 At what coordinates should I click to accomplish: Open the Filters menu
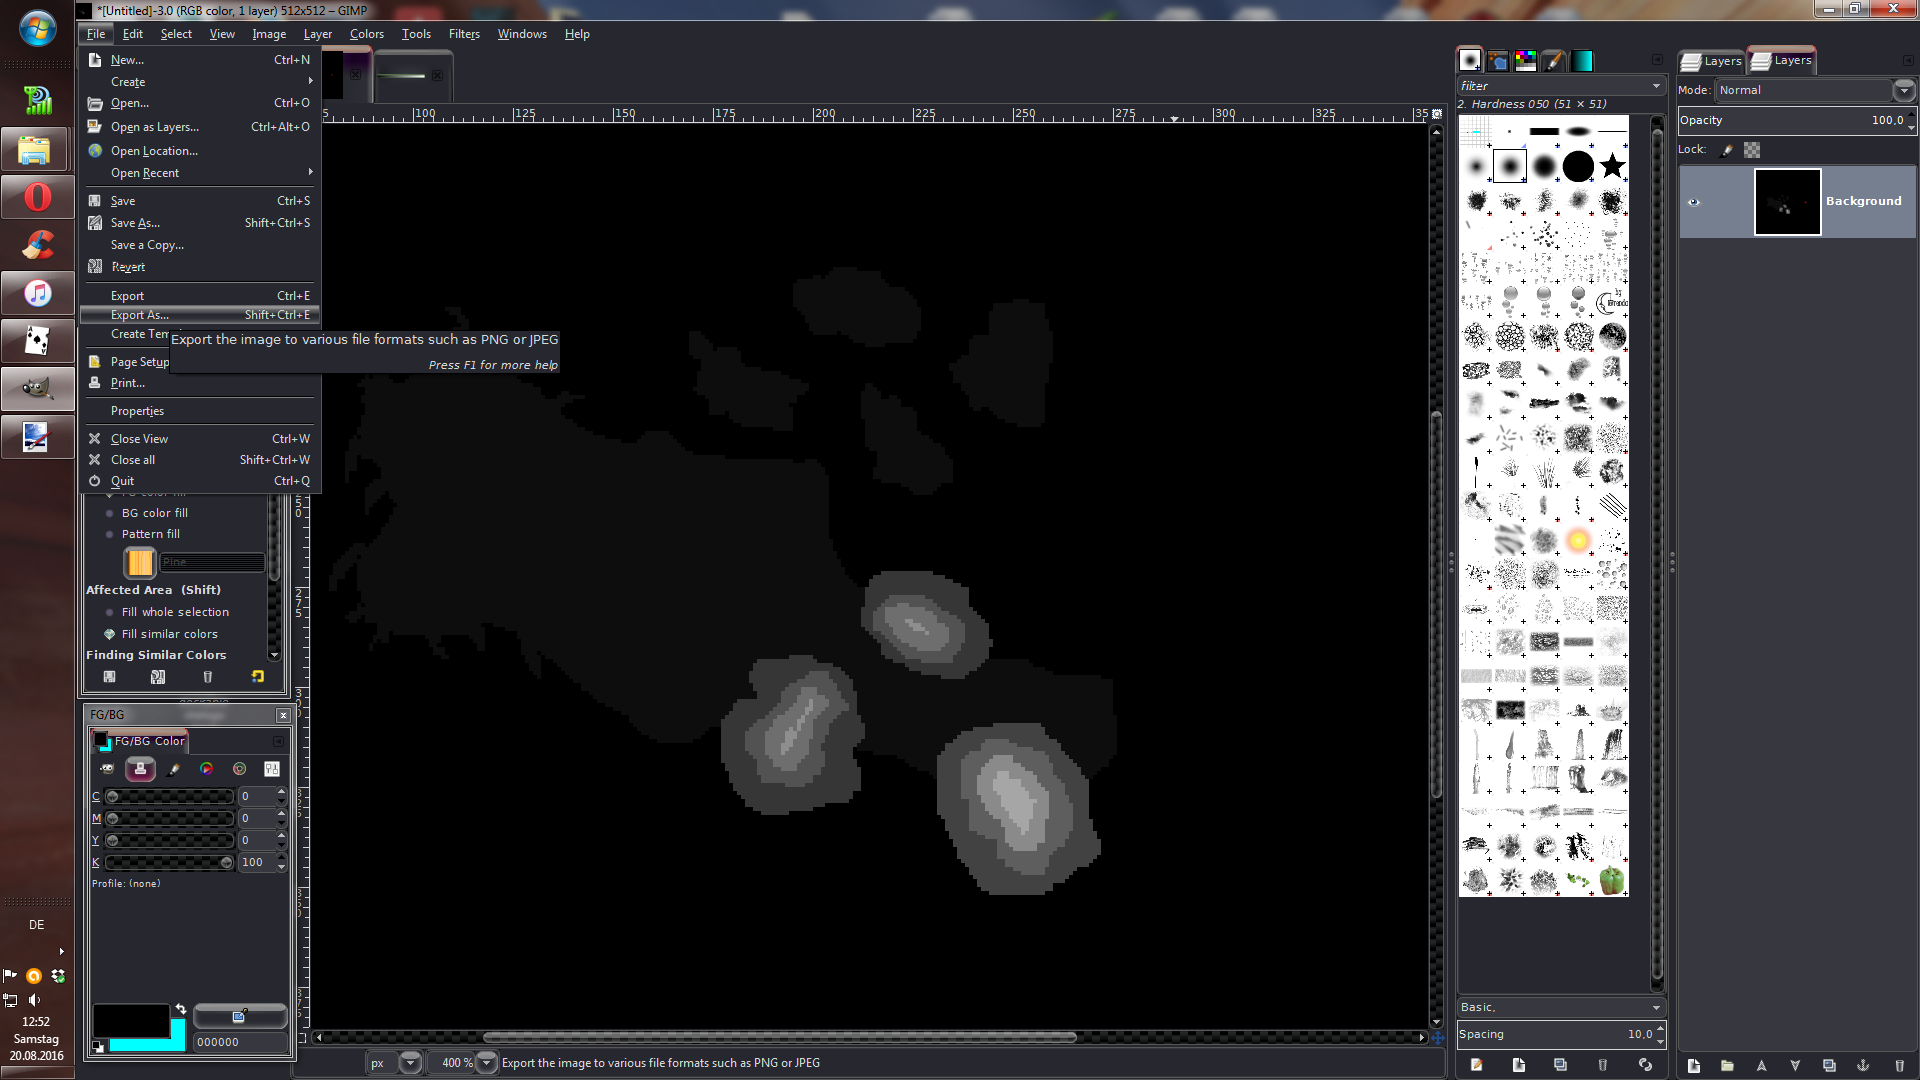pyautogui.click(x=464, y=34)
